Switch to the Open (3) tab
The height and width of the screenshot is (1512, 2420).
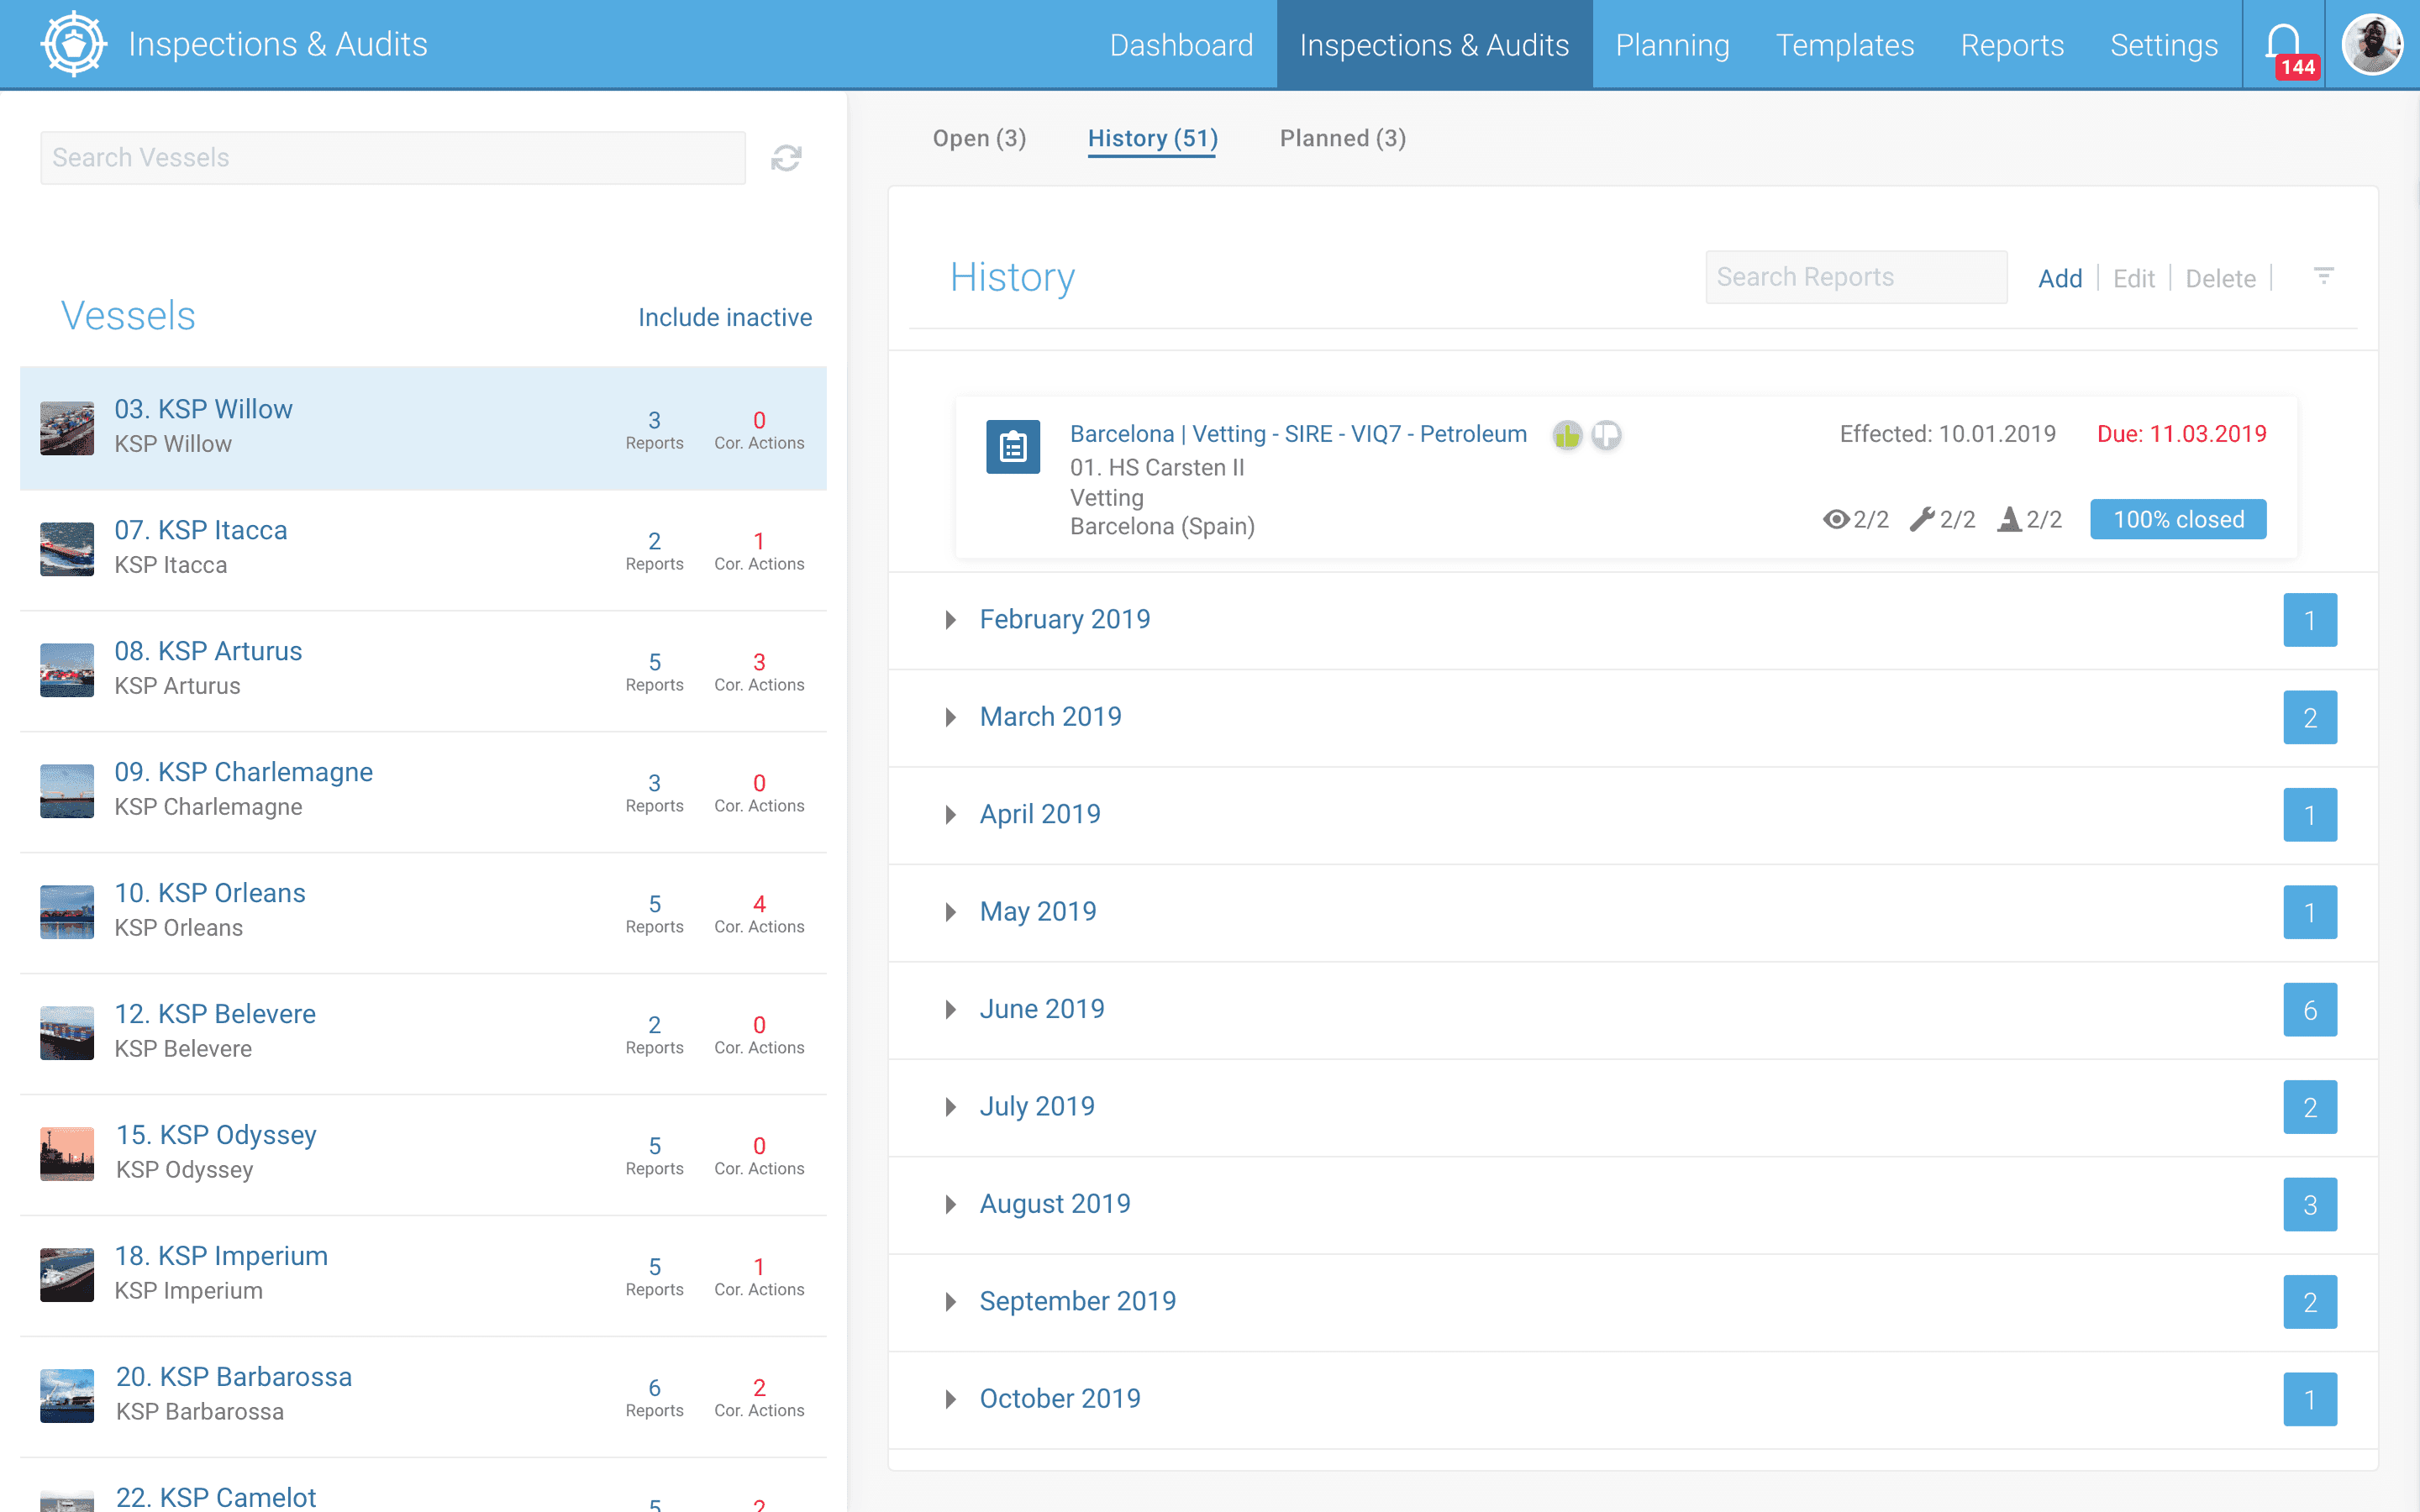(x=979, y=138)
